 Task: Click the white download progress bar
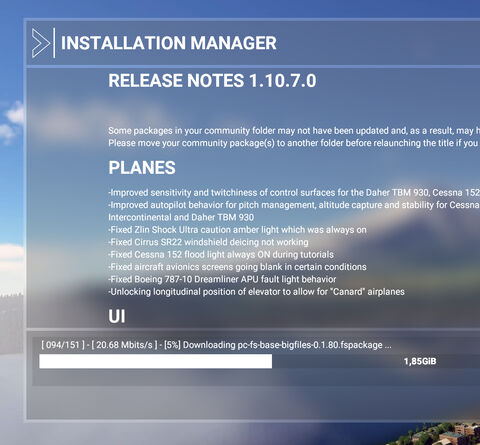pyautogui.click(x=155, y=361)
